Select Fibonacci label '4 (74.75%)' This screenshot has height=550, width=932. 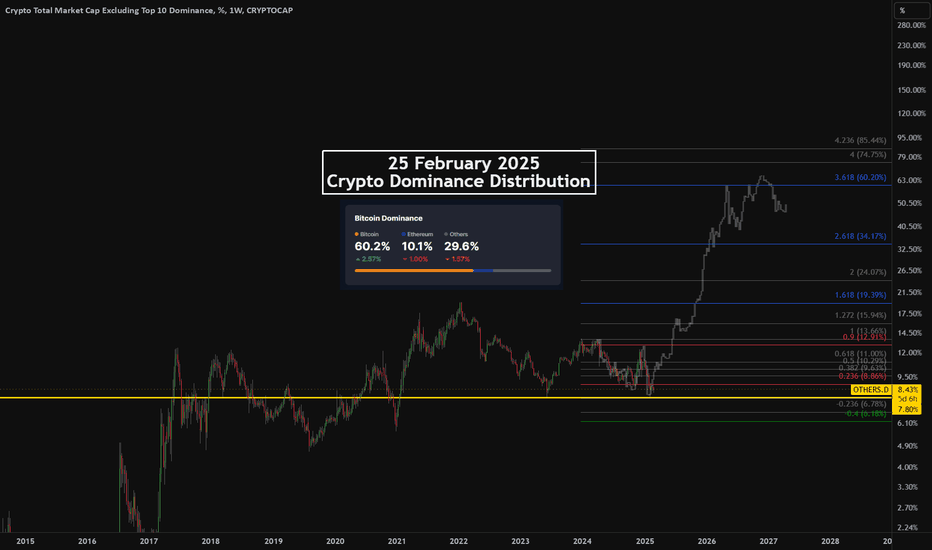[868, 155]
